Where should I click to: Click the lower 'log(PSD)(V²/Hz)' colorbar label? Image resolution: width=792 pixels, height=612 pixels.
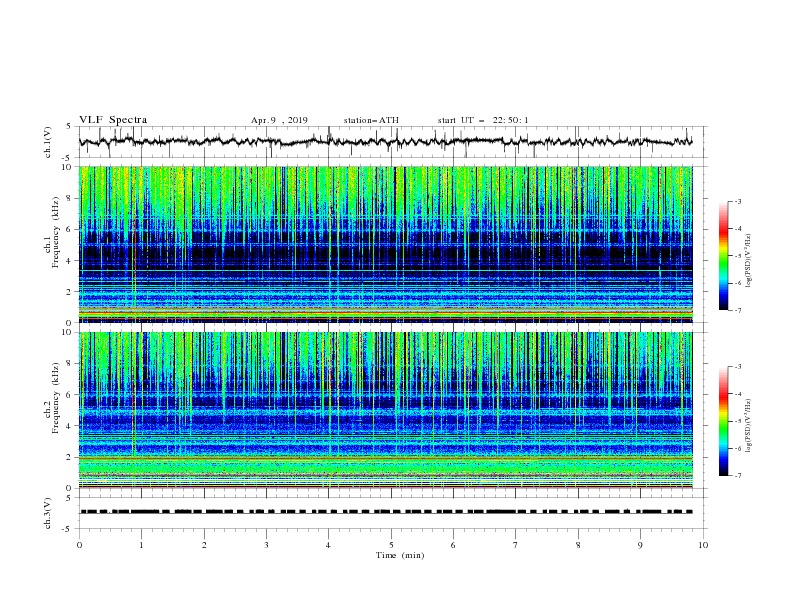(x=748, y=426)
